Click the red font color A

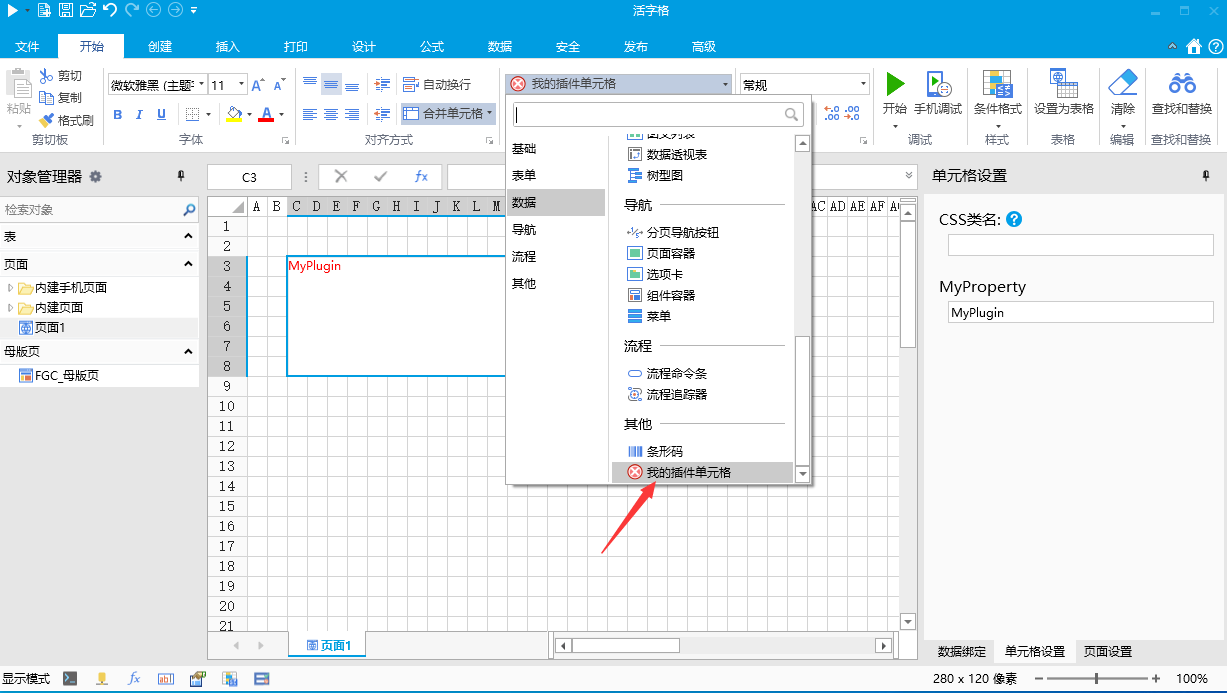point(266,114)
